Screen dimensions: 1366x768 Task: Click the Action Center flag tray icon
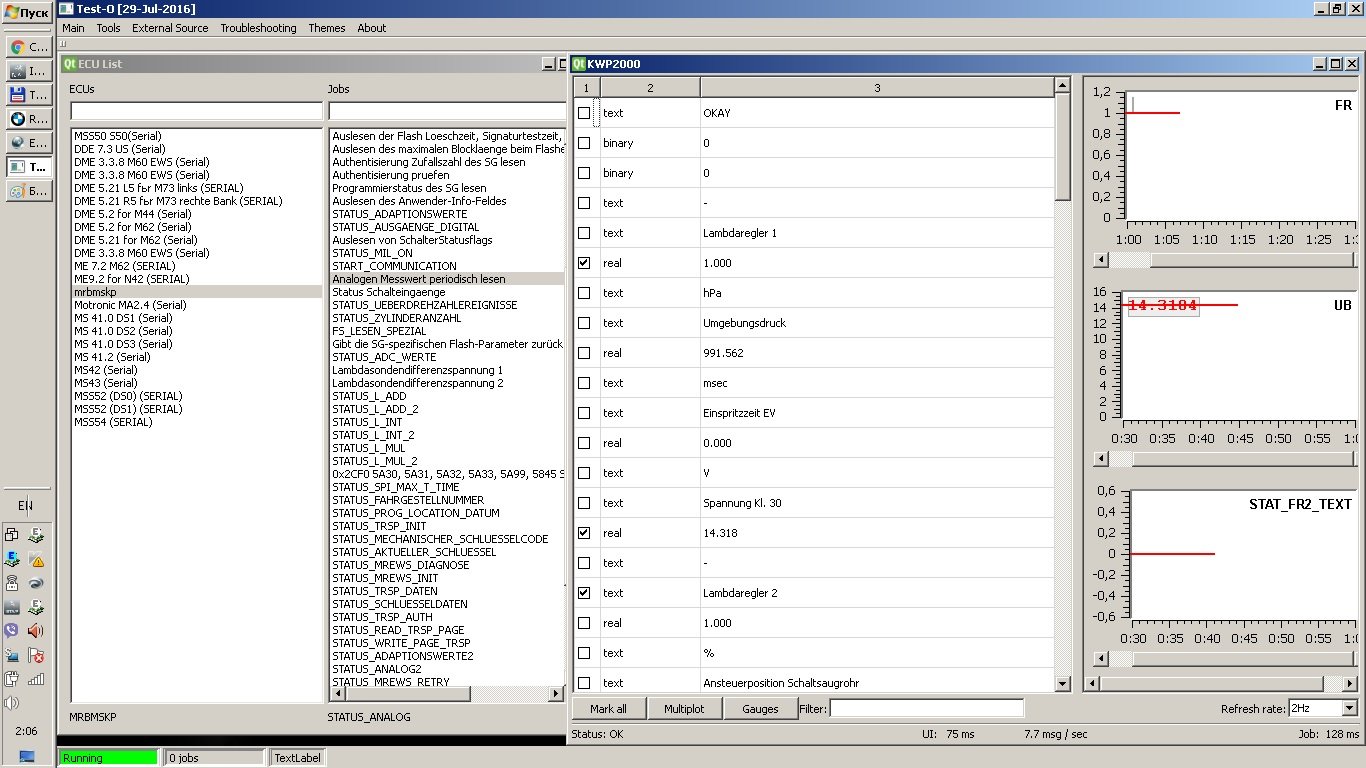point(36,656)
